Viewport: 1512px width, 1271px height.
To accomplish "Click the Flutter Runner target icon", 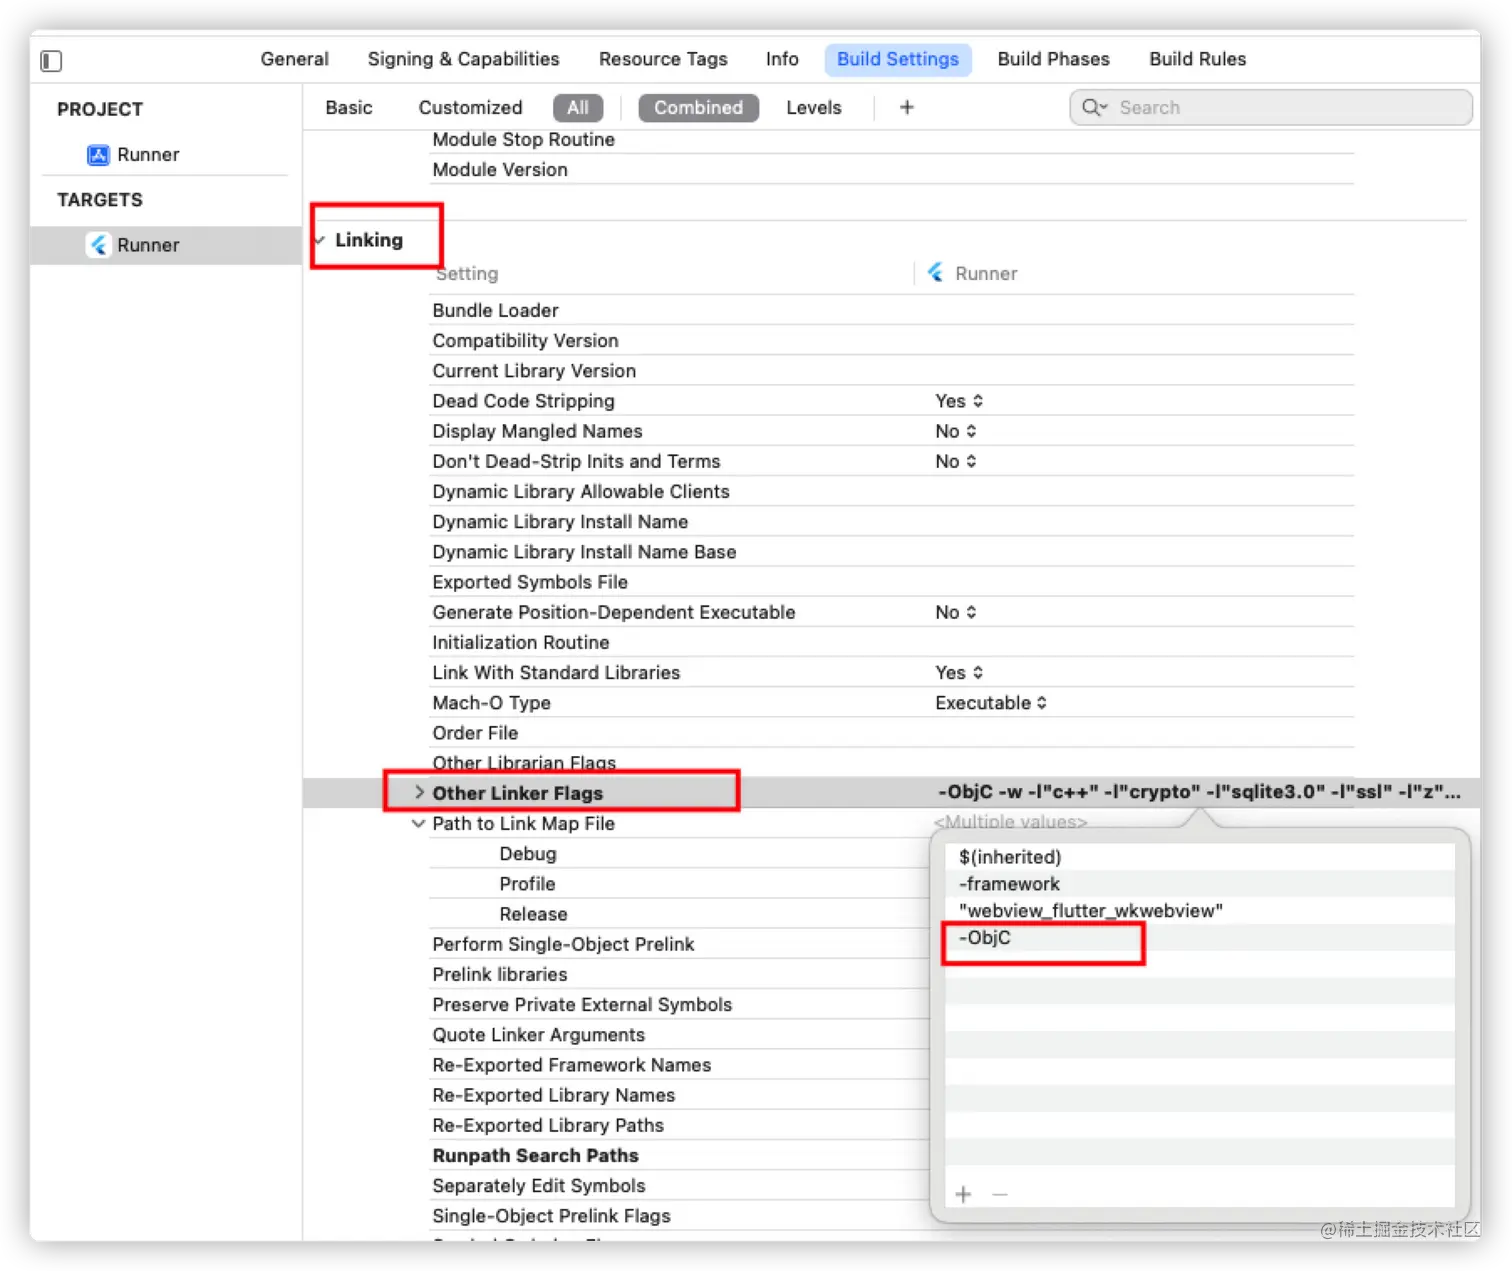I will coord(98,245).
